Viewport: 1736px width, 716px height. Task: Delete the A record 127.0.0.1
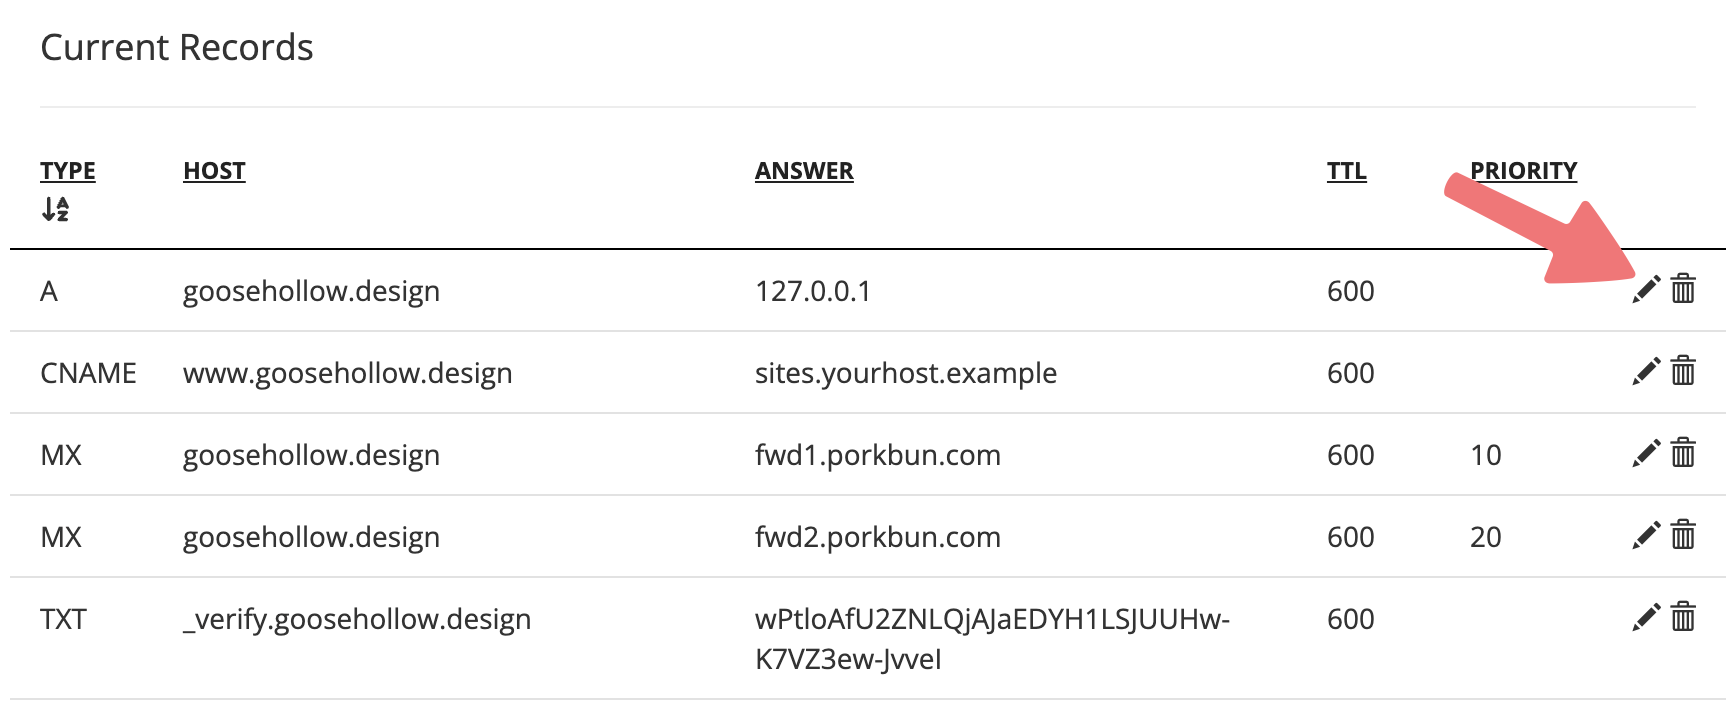1684,289
